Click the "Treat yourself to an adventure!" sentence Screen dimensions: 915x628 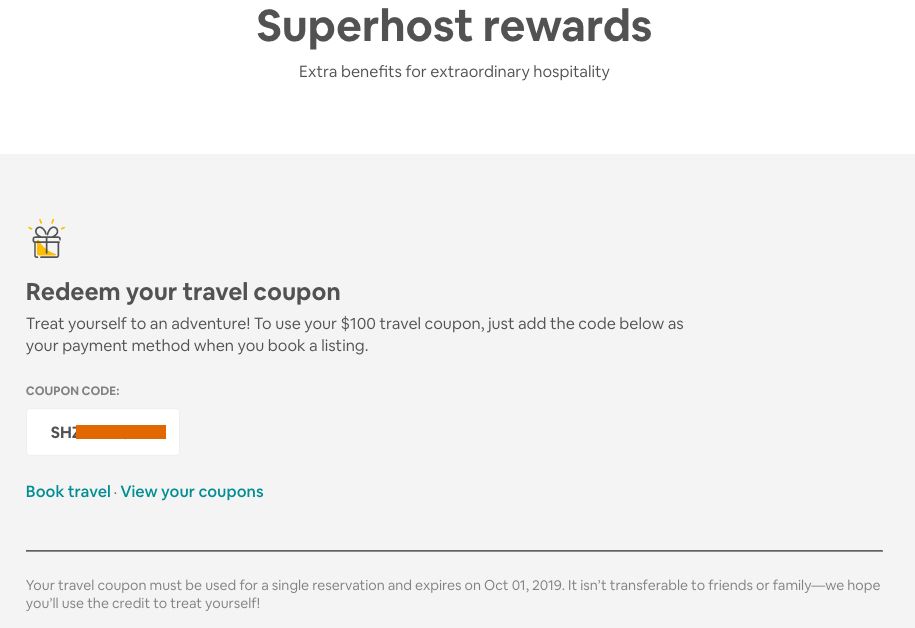(x=138, y=324)
